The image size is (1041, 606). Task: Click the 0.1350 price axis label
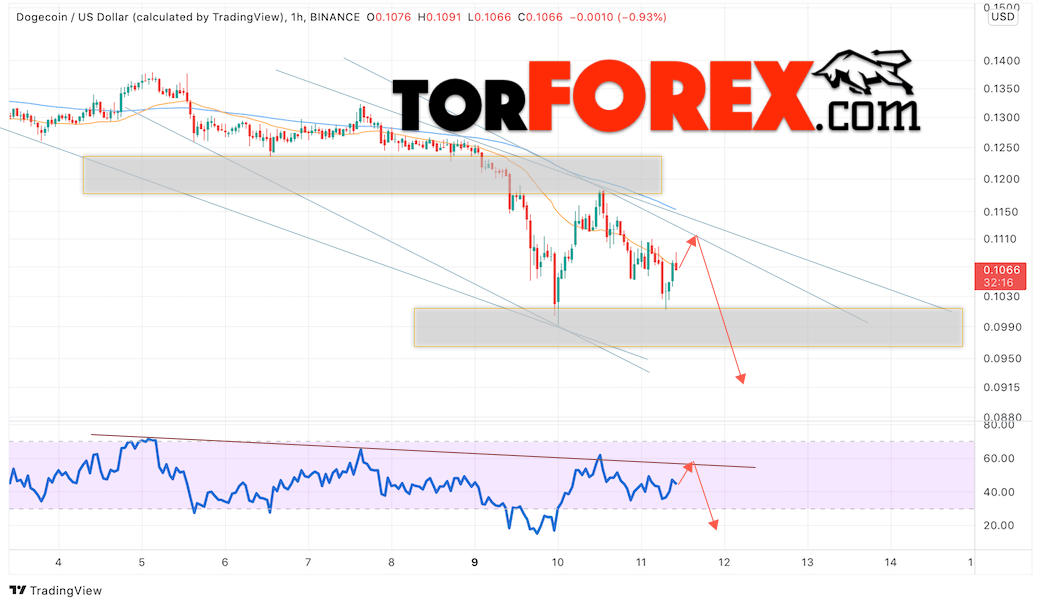(1001, 89)
